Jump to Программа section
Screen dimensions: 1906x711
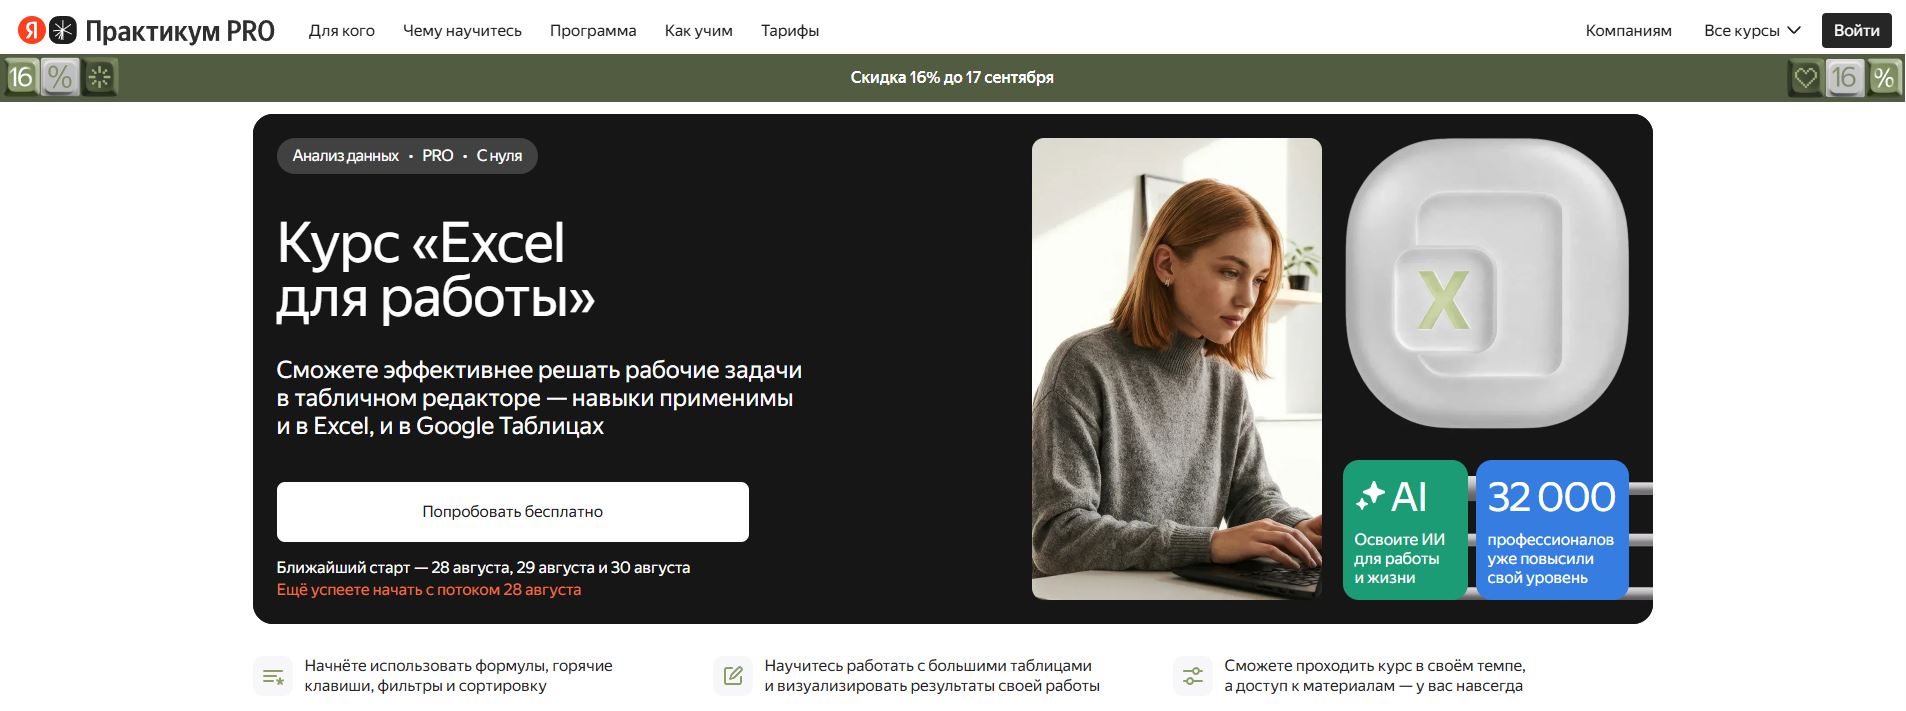pos(593,31)
